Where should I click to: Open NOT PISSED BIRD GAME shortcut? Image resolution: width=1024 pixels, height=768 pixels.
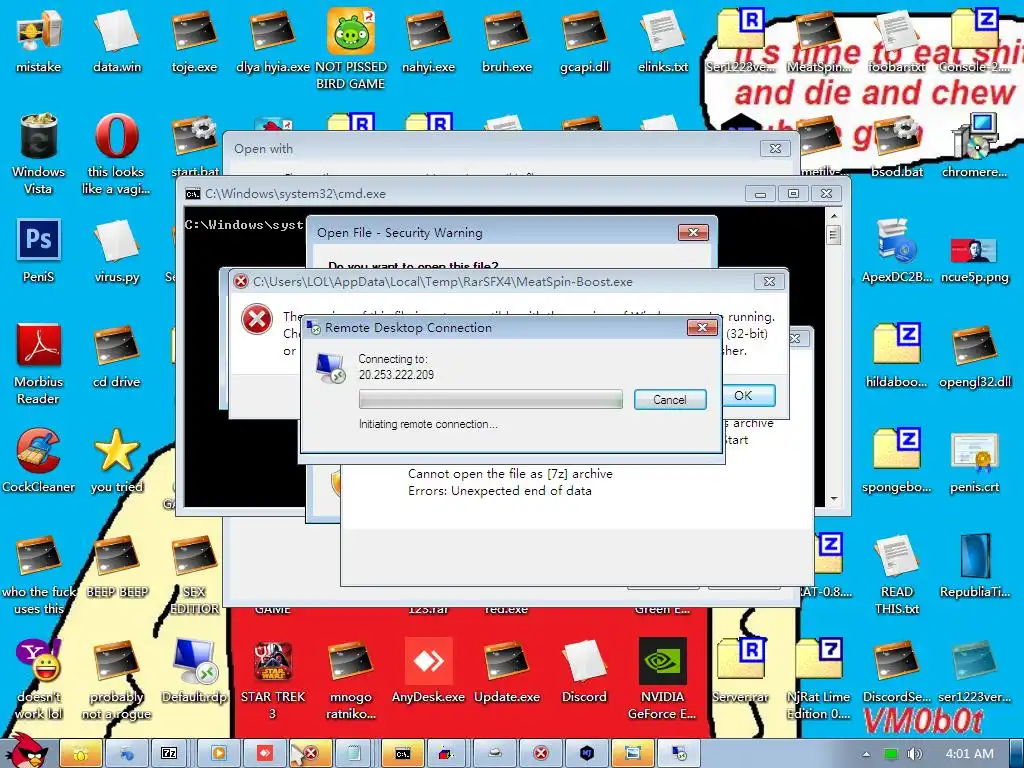click(x=351, y=48)
